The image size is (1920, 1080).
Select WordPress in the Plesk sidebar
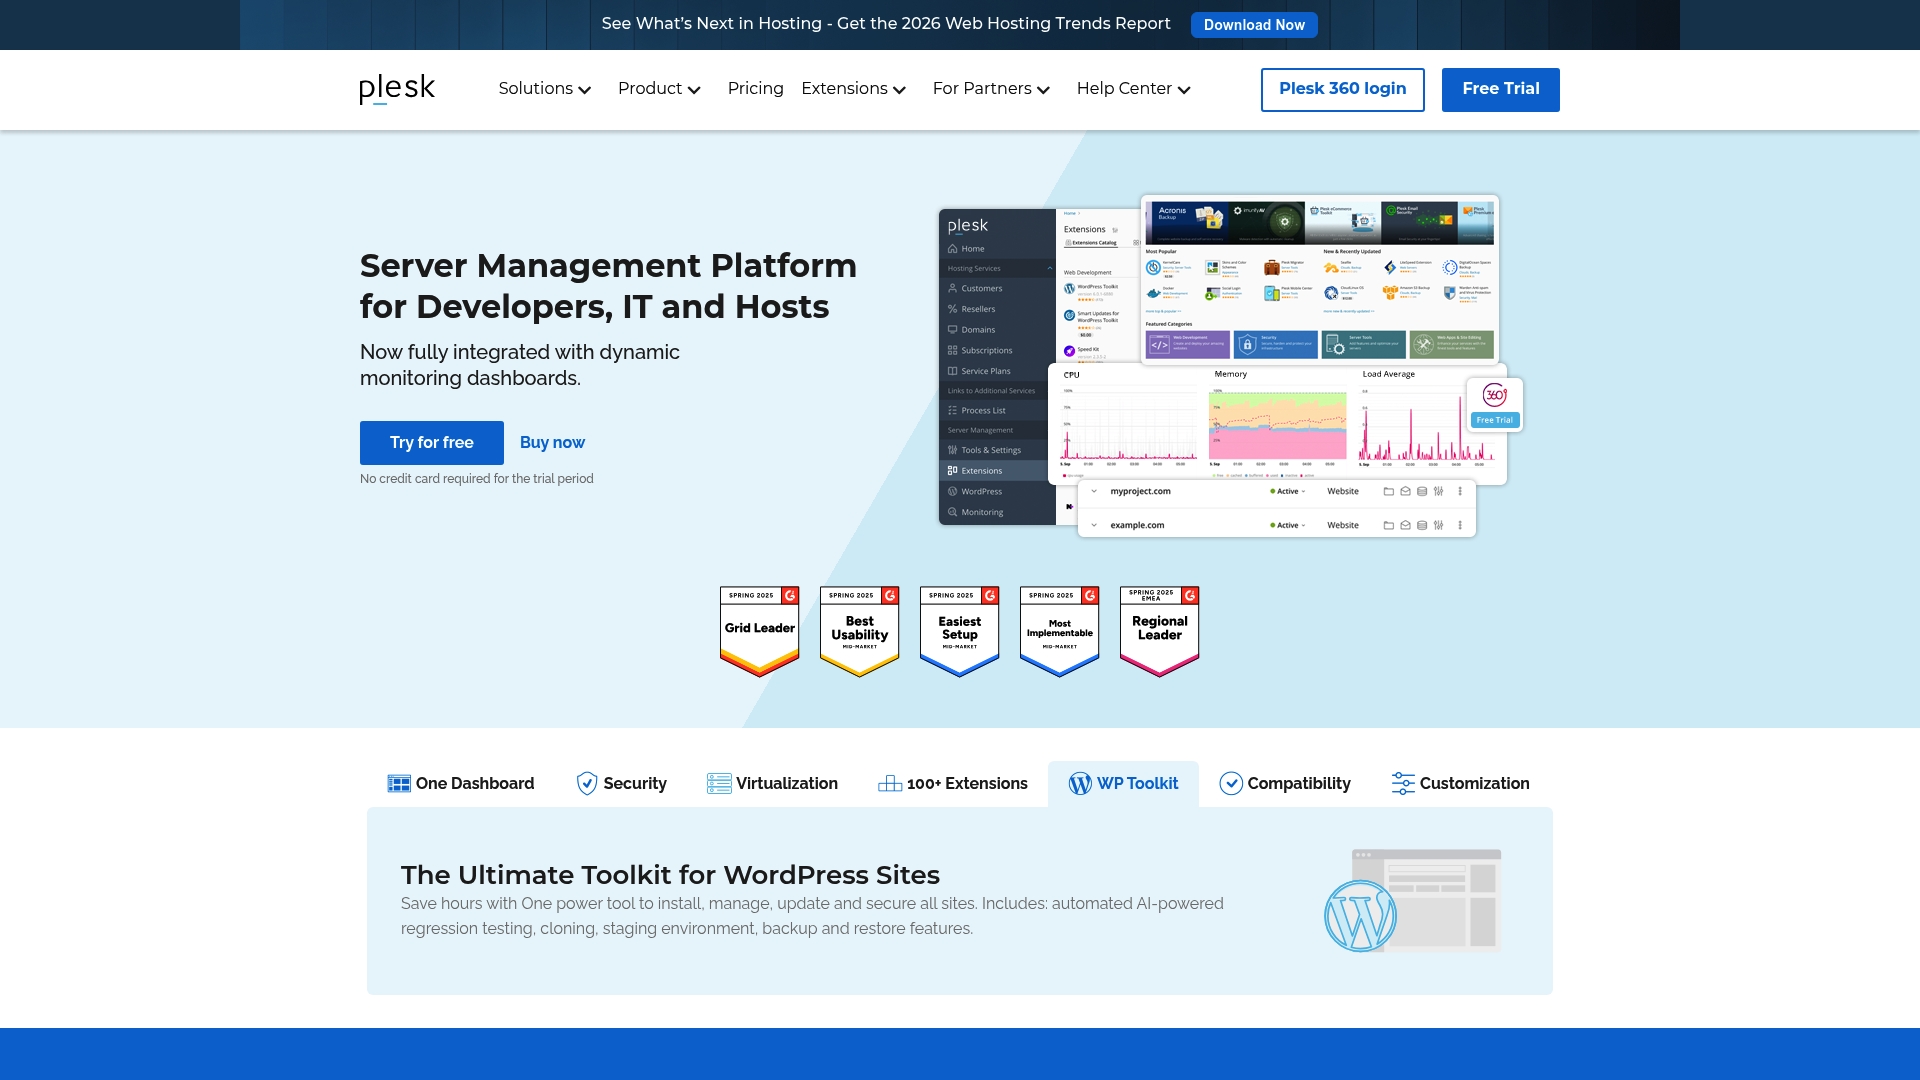(x=981, y=491)
